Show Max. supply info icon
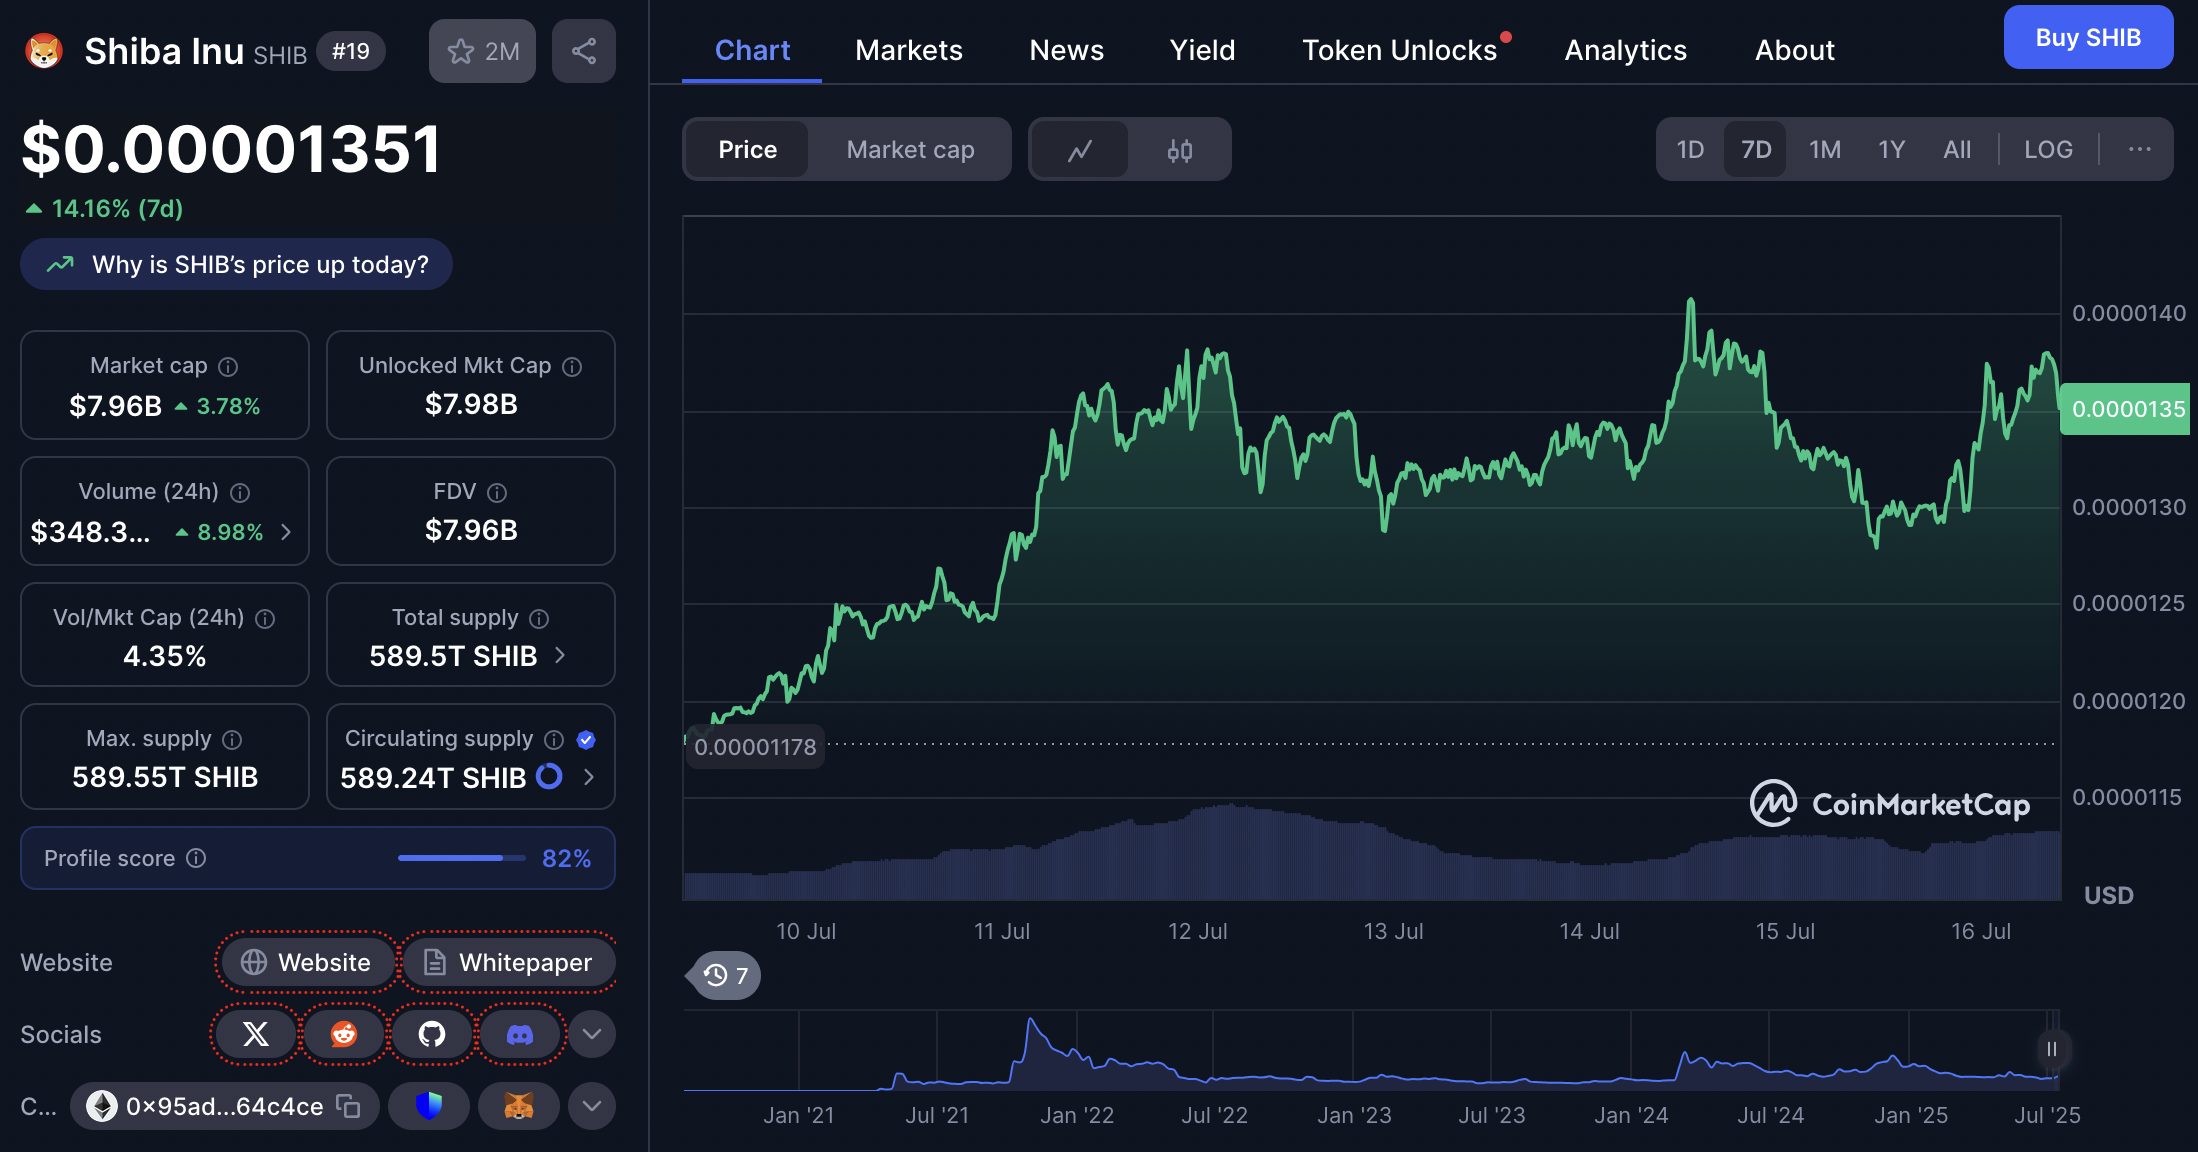 (232, 740)
